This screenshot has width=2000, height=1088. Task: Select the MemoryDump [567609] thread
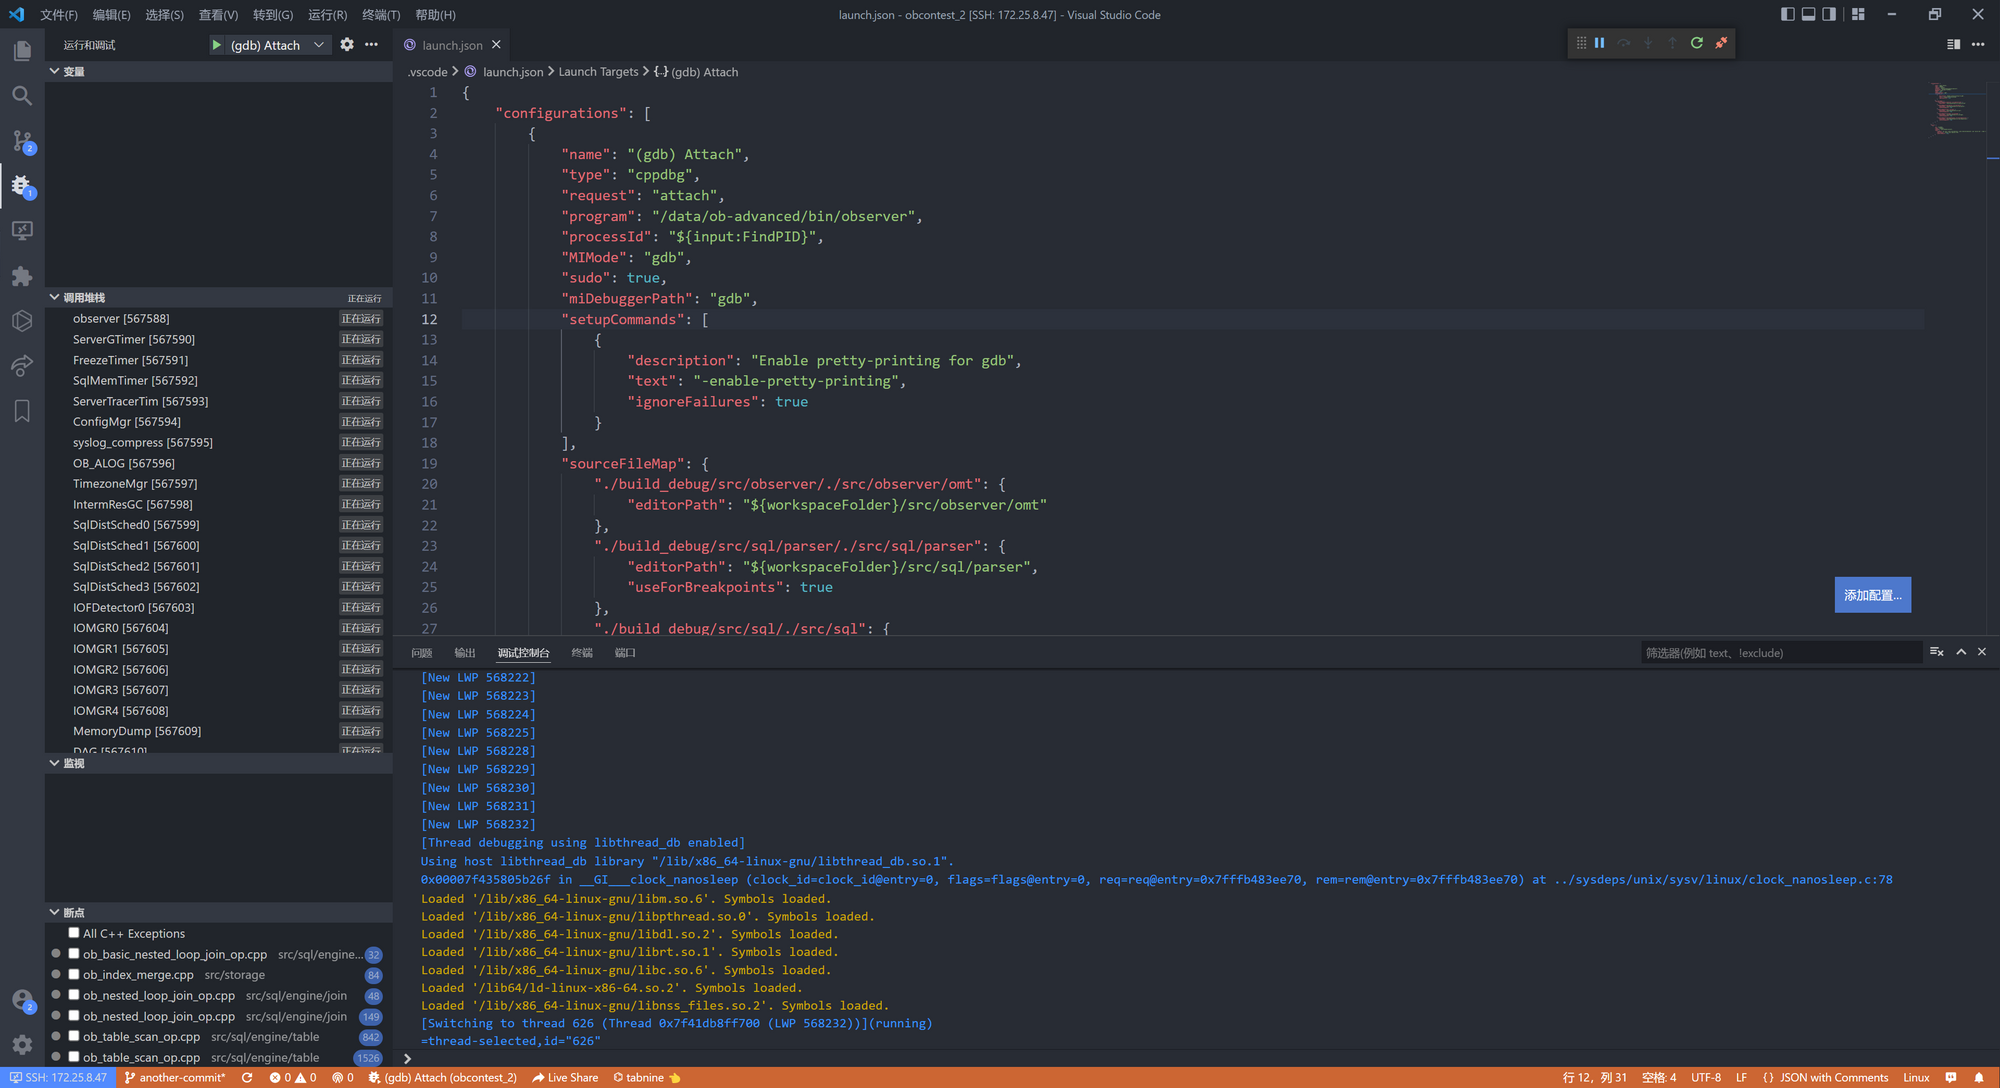coord(218,731)
